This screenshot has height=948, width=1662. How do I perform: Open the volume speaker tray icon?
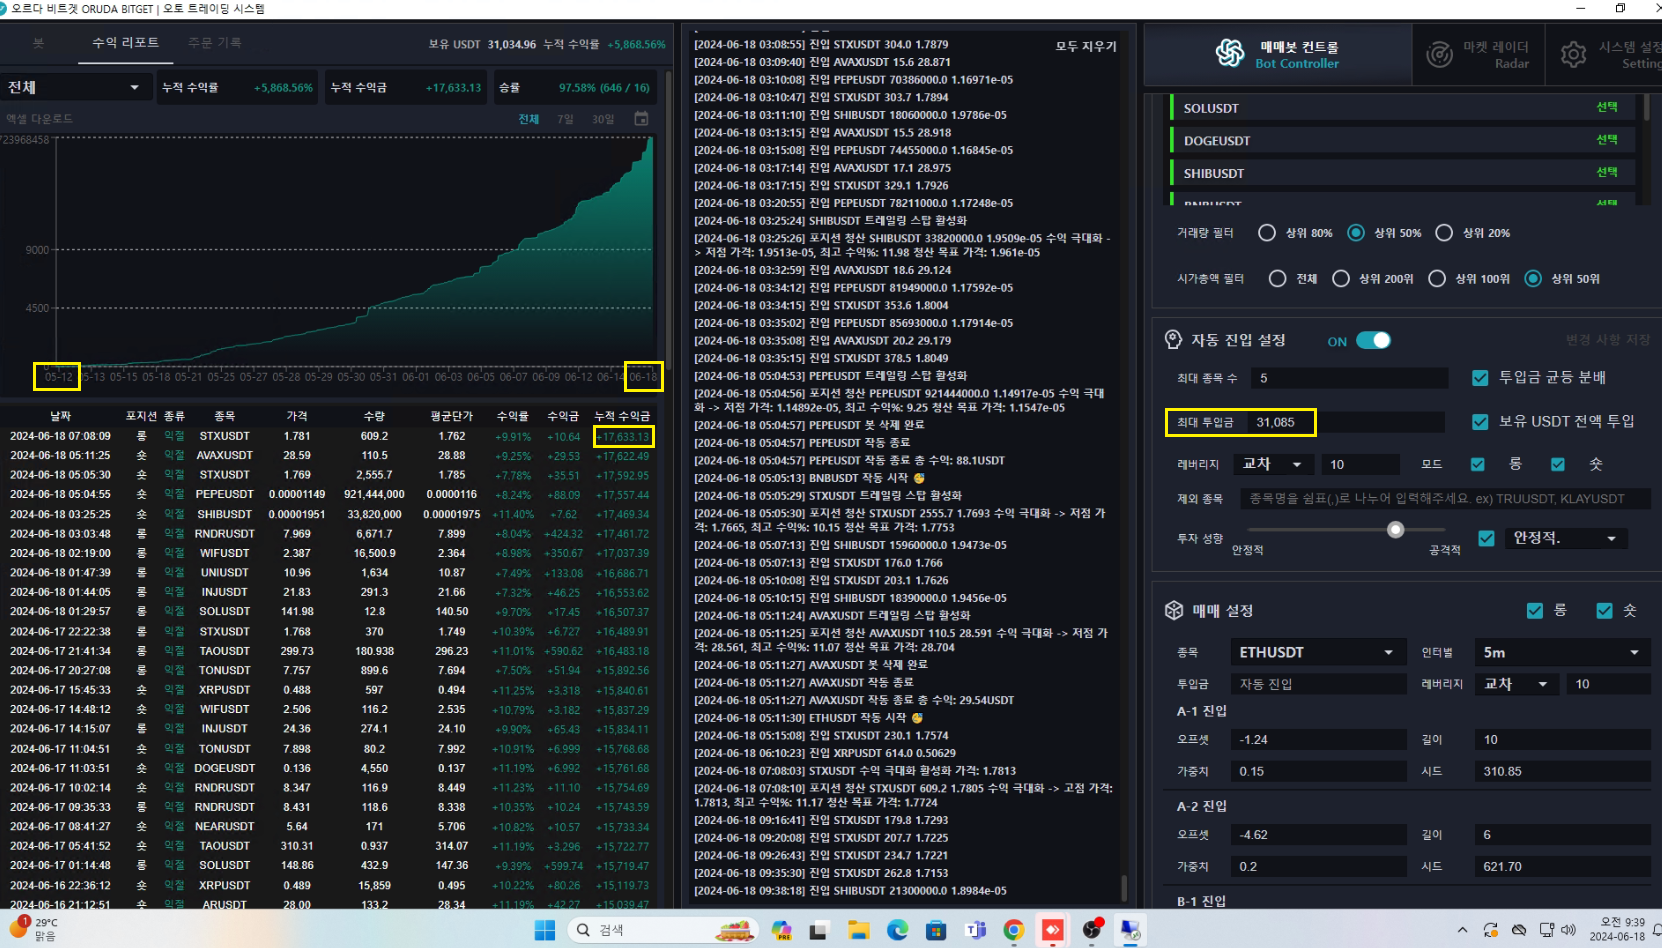pos(1567,930)
